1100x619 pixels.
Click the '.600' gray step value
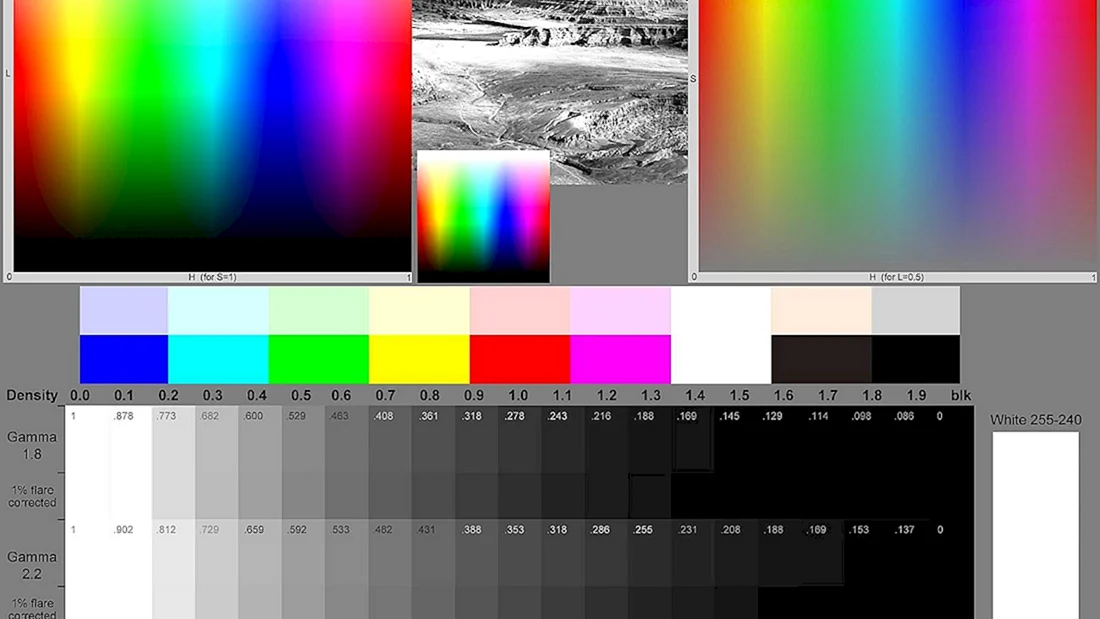pyautogui.click(x=253, y=416)
